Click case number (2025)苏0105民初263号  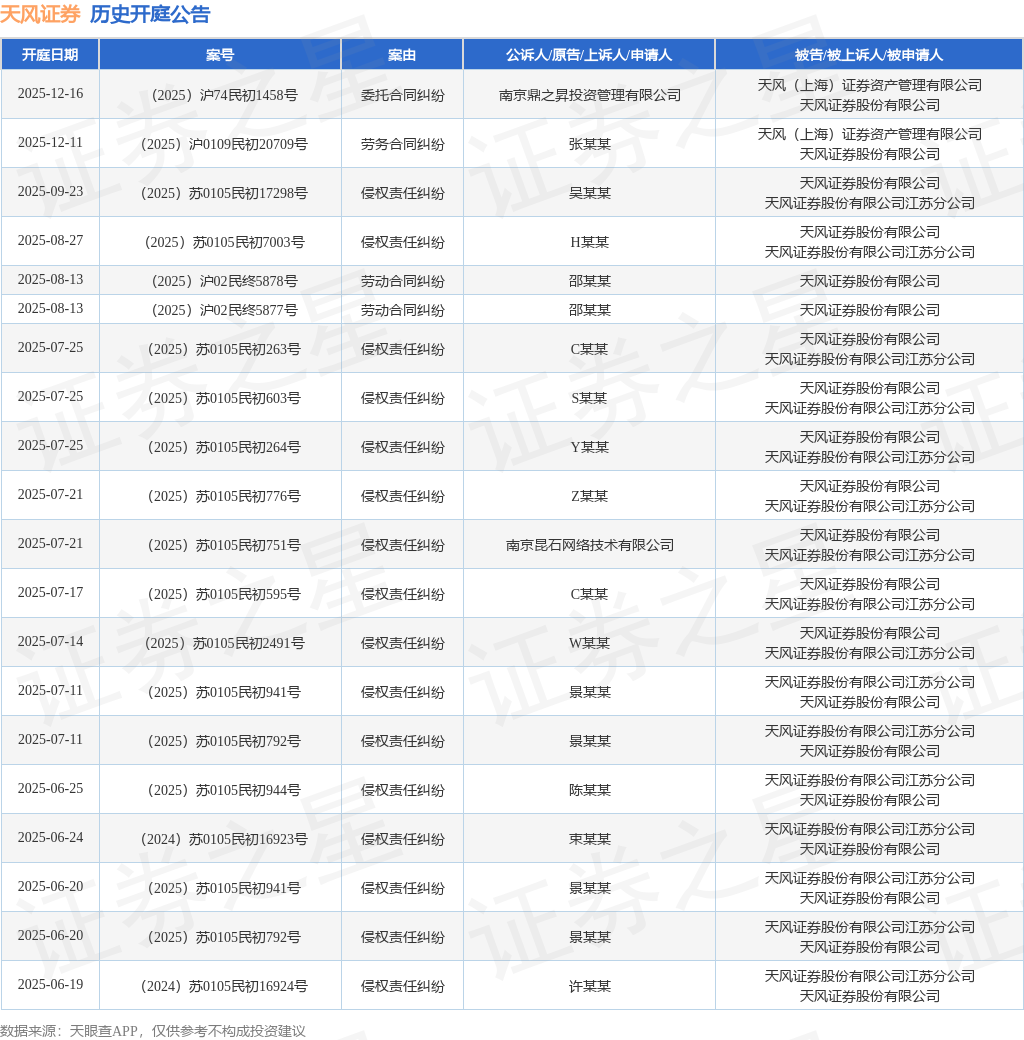click(224, 349)
